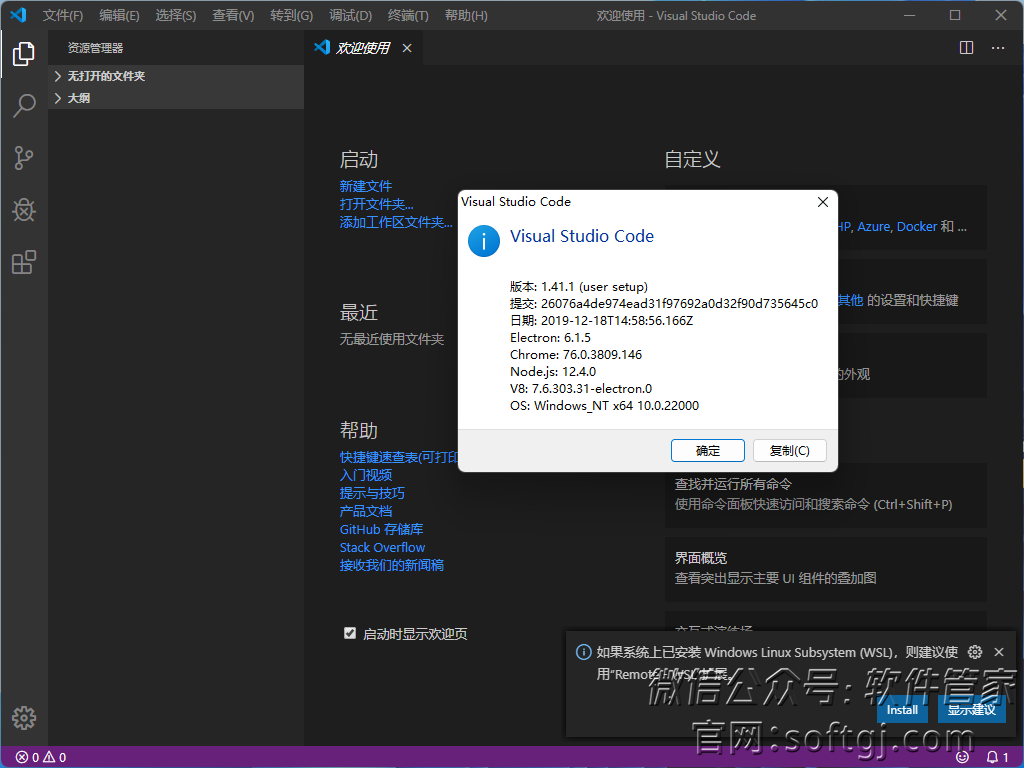Open the 界面概览 card
Viewport: 1024px width, 768px height.
825,569
